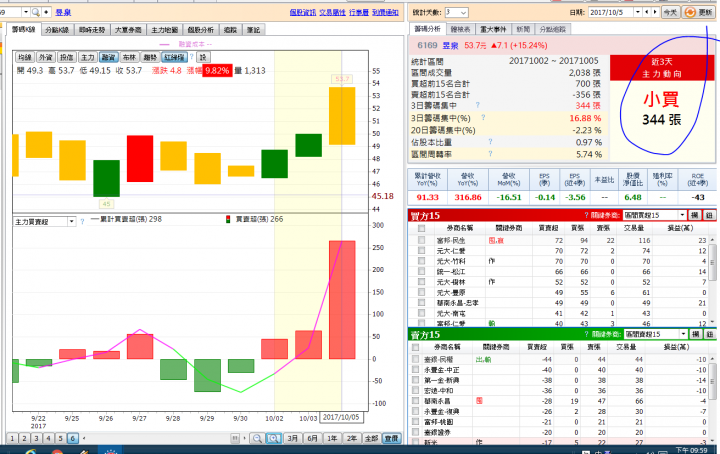Check the 永豐金-中正 seller checkbox
Viewport: 720px width, 454px height.
pyautogui.click(x=416, y=370)
